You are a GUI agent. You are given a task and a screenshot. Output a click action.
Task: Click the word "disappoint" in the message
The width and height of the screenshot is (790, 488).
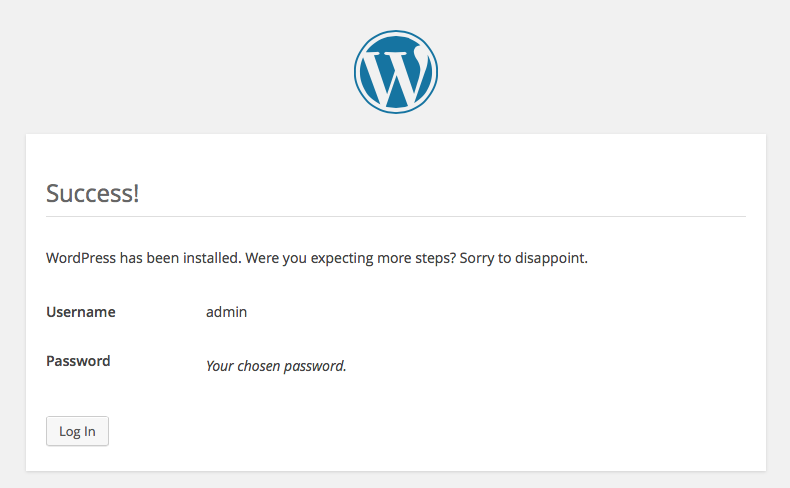(x=549, y=258)
